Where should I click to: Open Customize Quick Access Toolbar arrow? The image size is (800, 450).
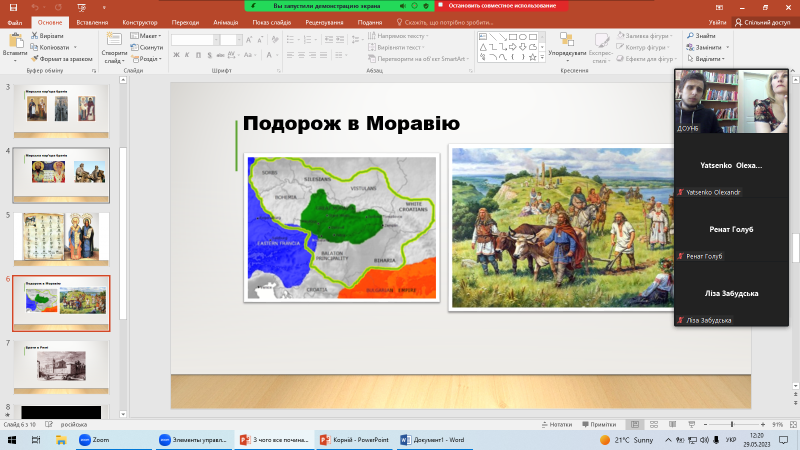click(104, 7)
